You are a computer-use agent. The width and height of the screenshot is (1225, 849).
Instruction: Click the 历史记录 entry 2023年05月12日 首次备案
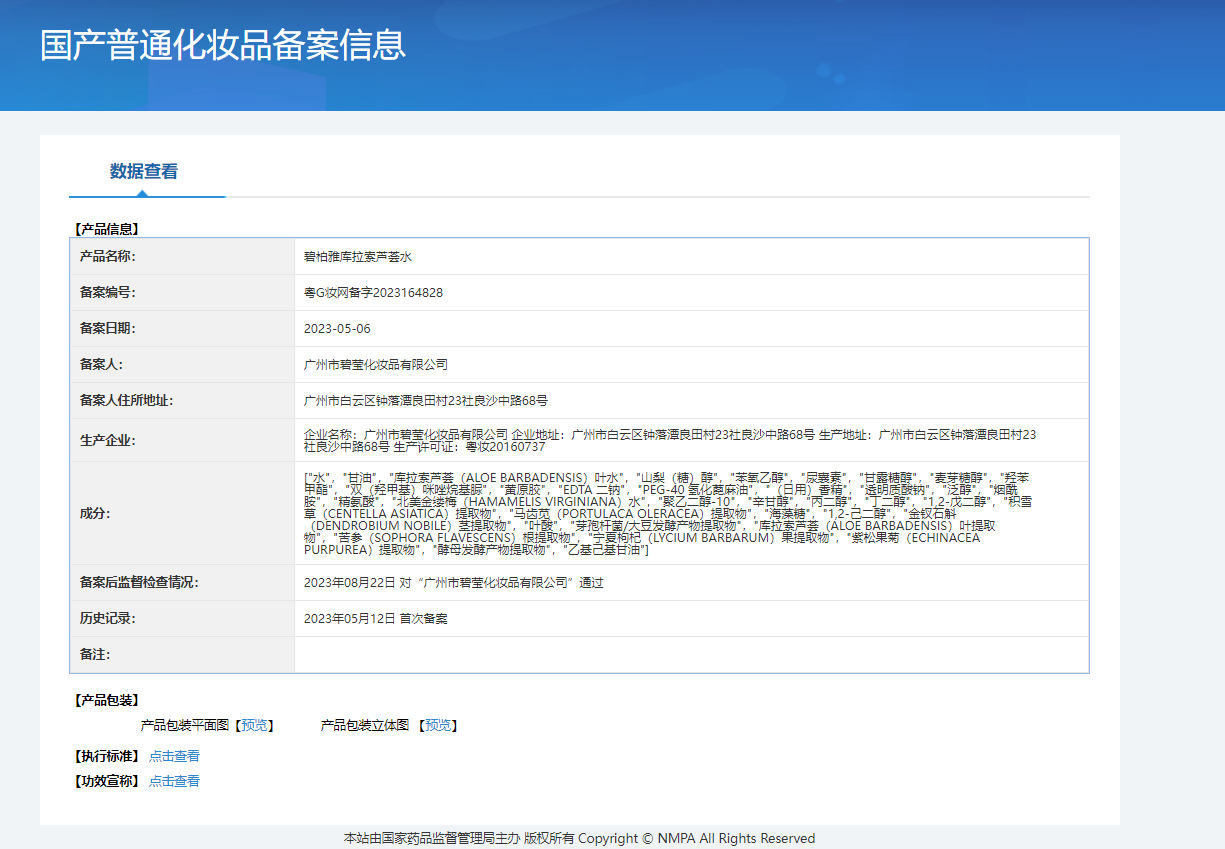(x=375, y=619)
